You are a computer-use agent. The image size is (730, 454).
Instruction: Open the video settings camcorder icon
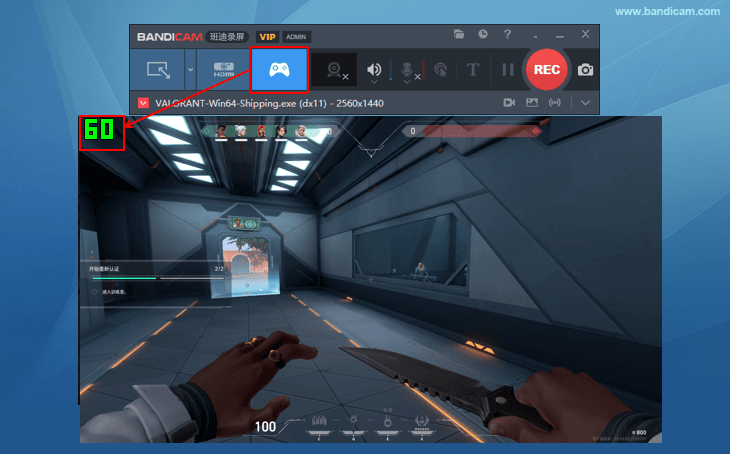(508, 102)
